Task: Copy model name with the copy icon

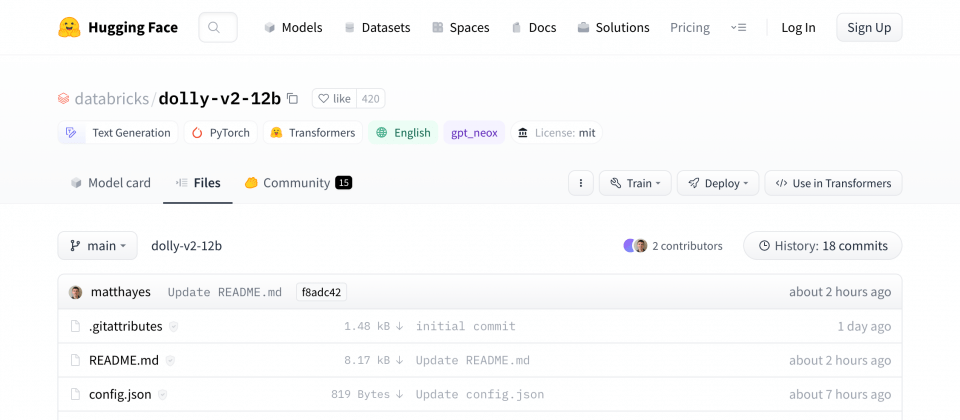Action: coord(293,99)
